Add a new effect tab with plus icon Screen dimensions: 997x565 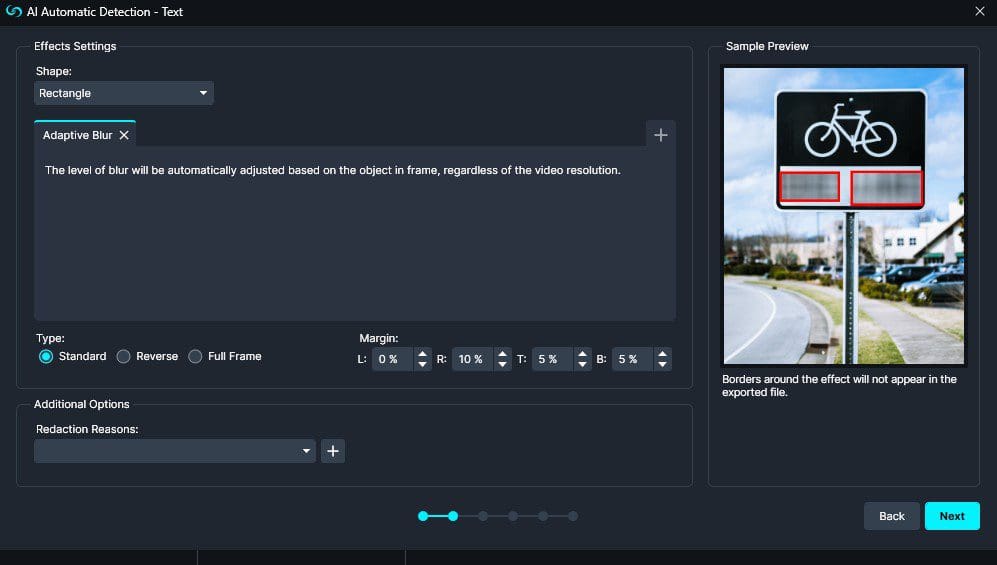[661, 135]
